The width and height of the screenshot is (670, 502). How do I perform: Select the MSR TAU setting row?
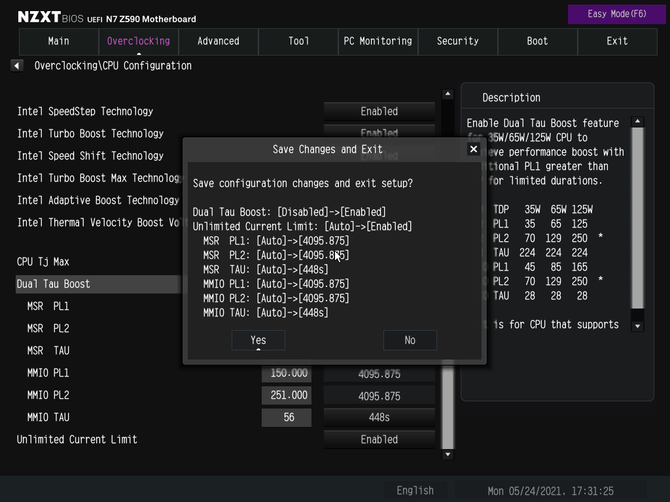pos(48,351)
